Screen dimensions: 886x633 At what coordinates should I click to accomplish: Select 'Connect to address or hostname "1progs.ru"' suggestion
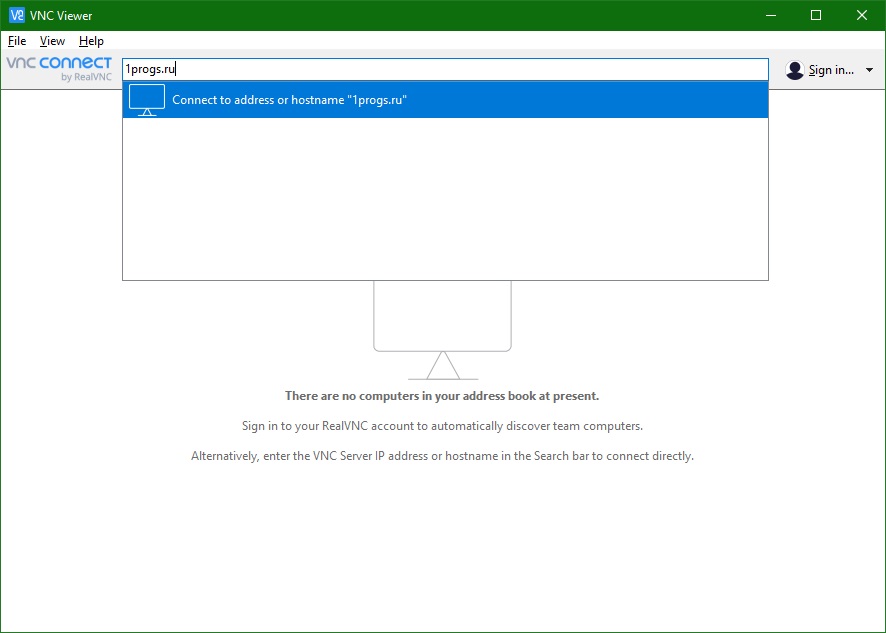(x=445, y=100)
